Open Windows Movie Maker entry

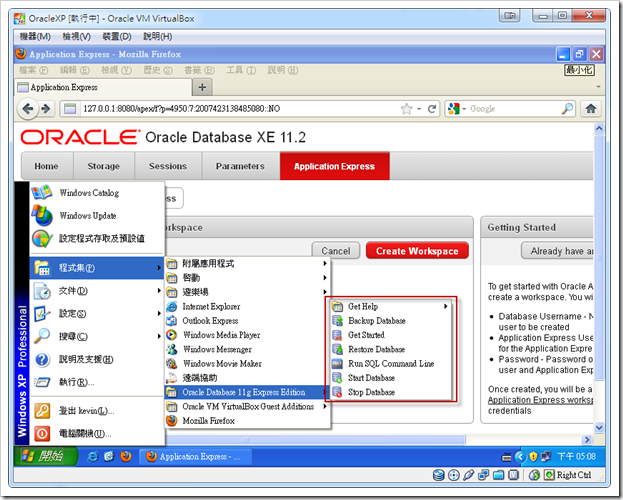tap(247, 364)
